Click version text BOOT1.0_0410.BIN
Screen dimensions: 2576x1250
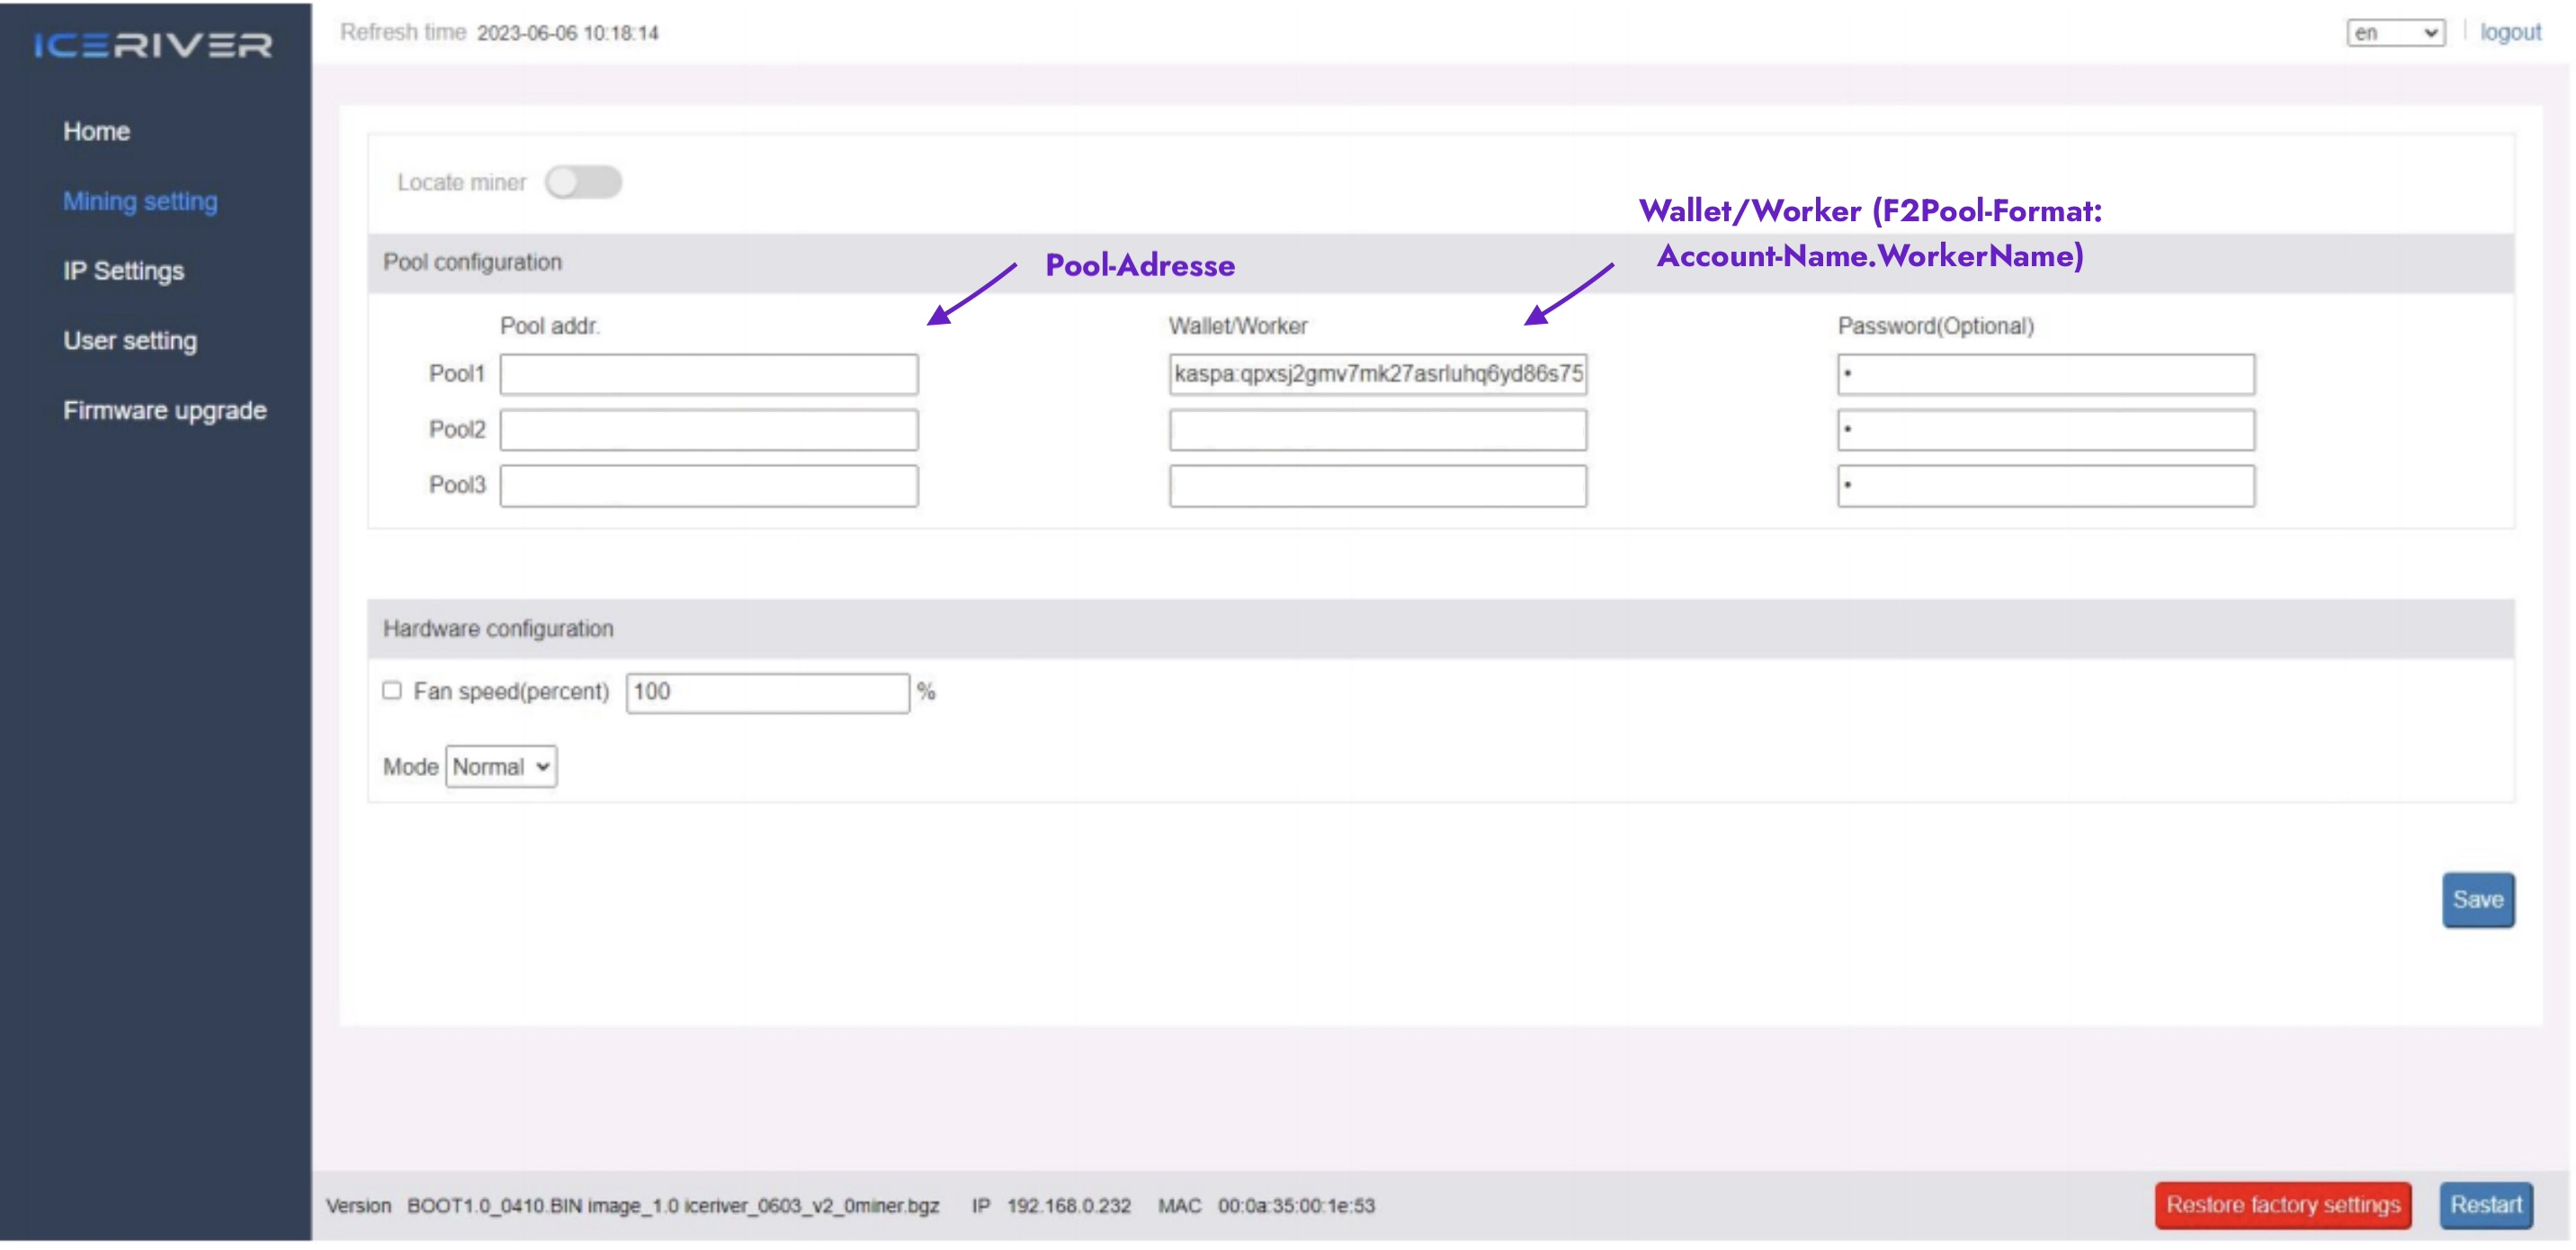494,1206
